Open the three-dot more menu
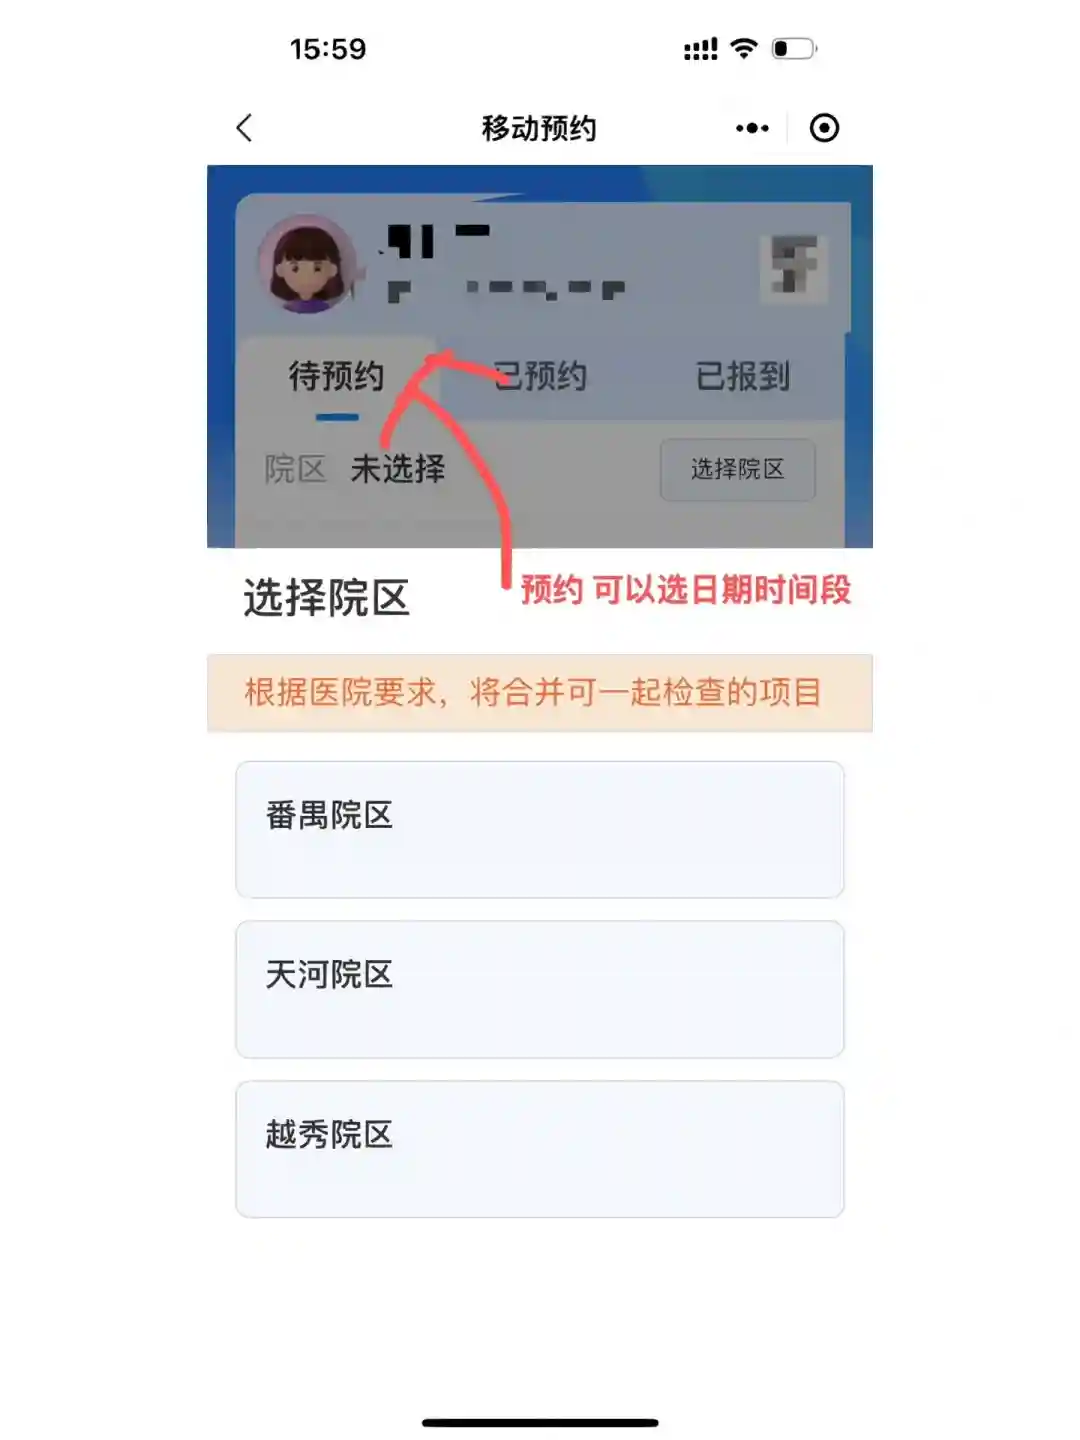The image size is (1080, 1440). pos(752,128)
